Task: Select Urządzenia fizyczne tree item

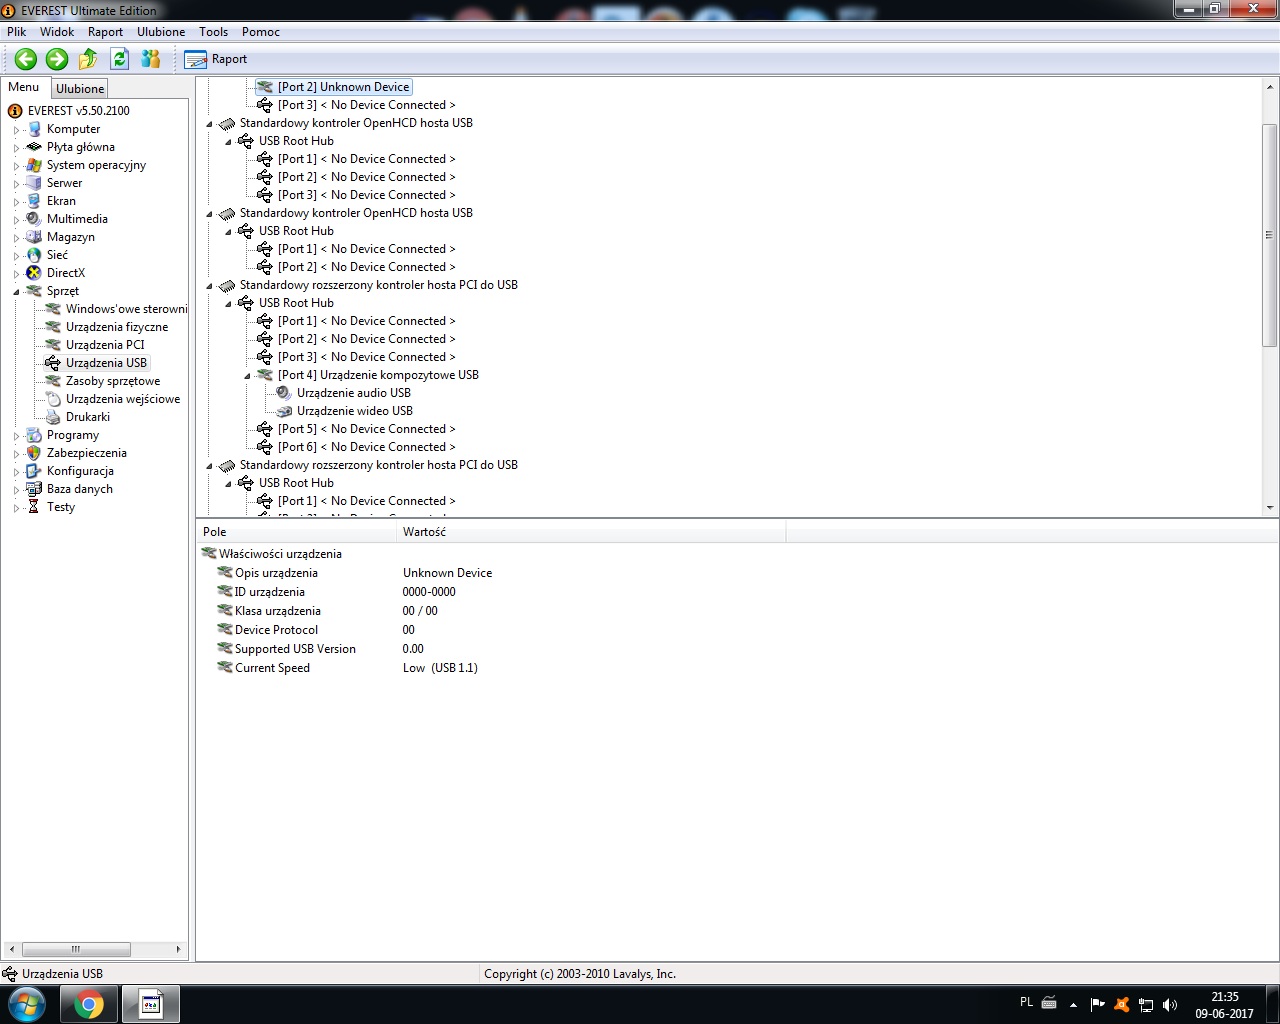Action: click(x=117, y=327)
